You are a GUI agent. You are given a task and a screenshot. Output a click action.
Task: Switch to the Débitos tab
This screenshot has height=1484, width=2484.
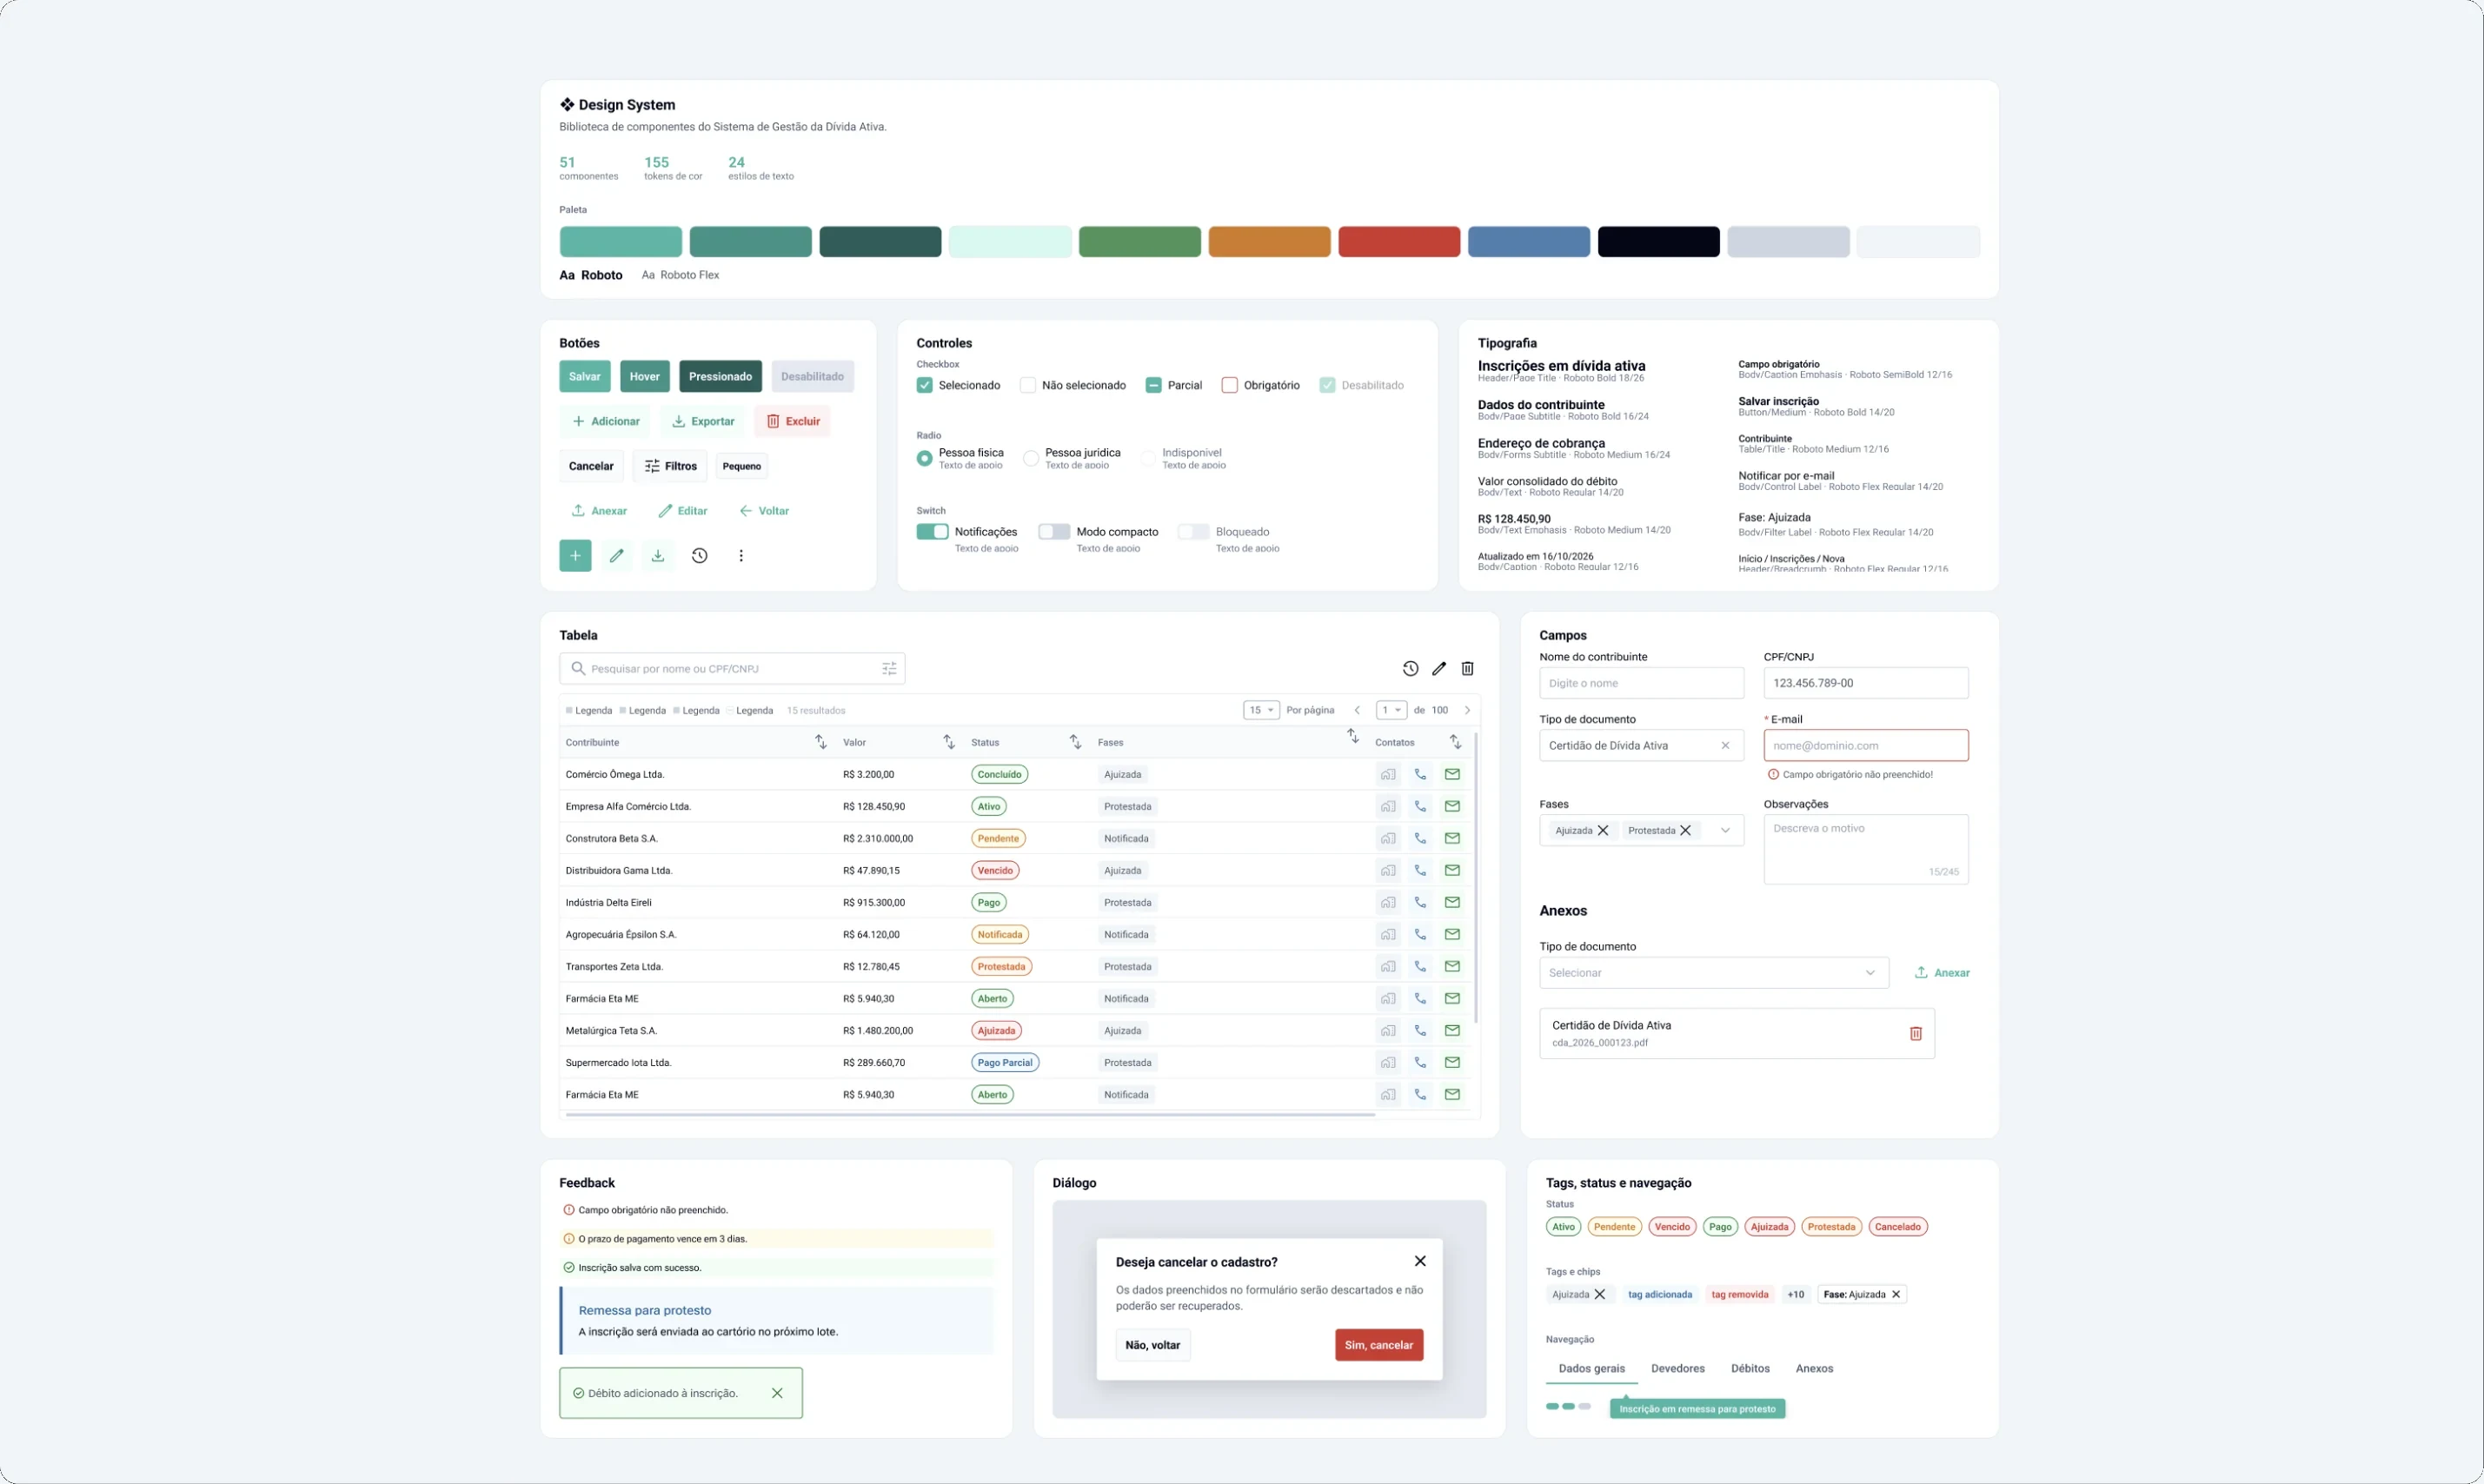pyautogui.click(x=1750, y=1369)
